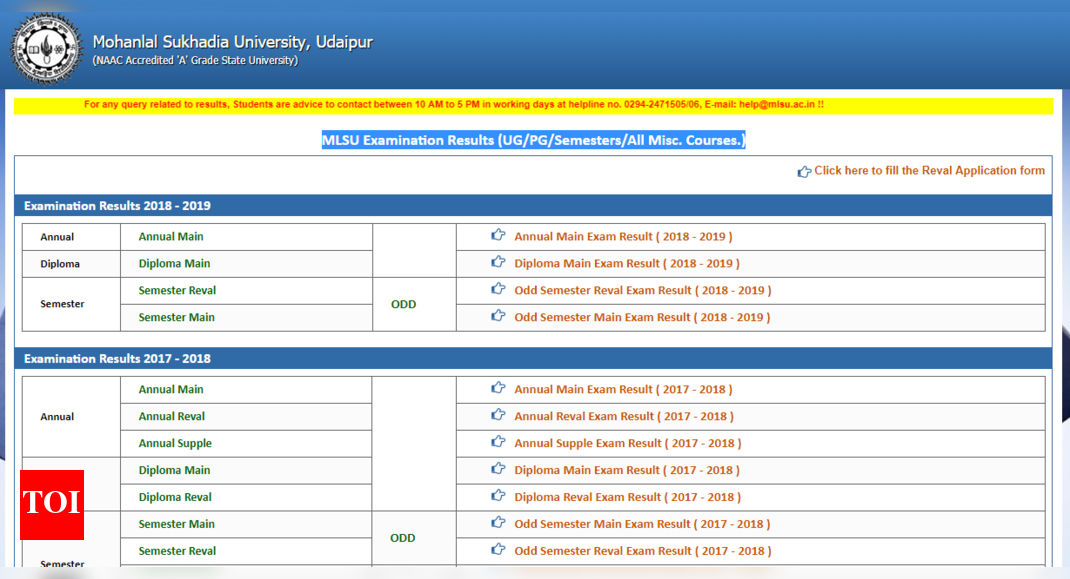Open Annual Main Exam Result (2018 - 2019)
Image resolution: width=1070 pixels, height=579 pixels.
(623, 237)
